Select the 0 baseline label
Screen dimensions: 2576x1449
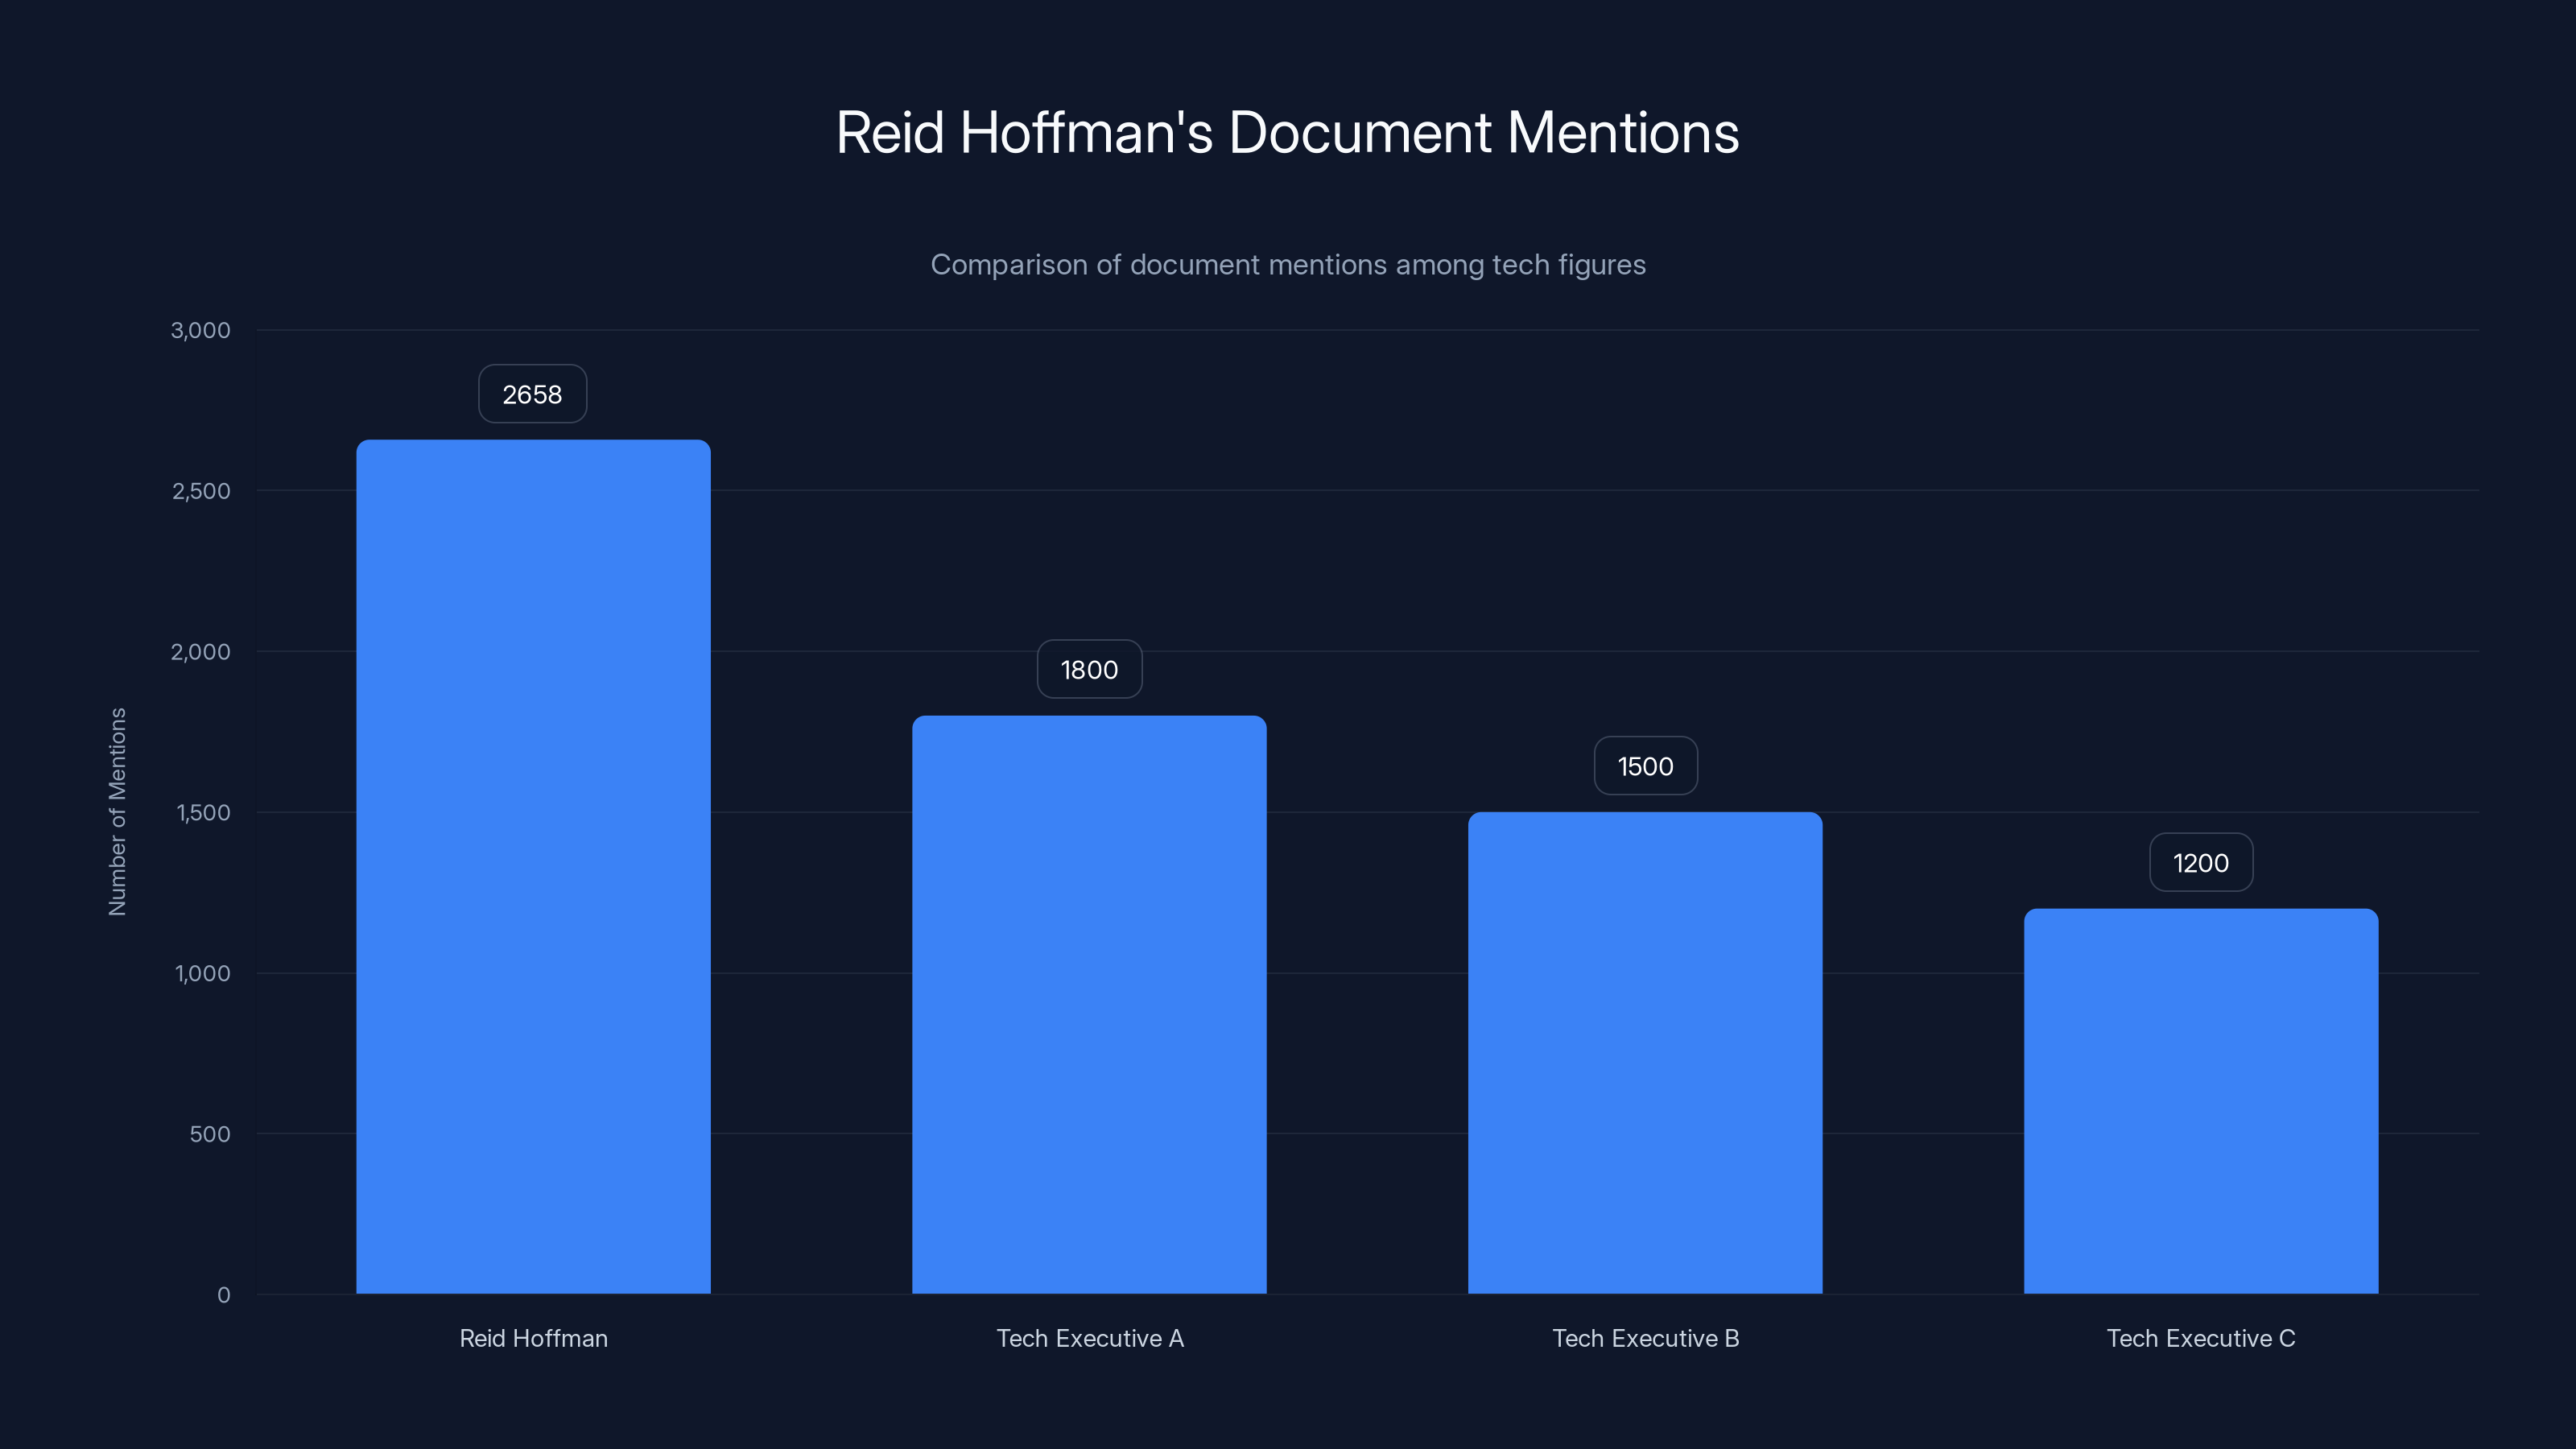click(222, 1295)
